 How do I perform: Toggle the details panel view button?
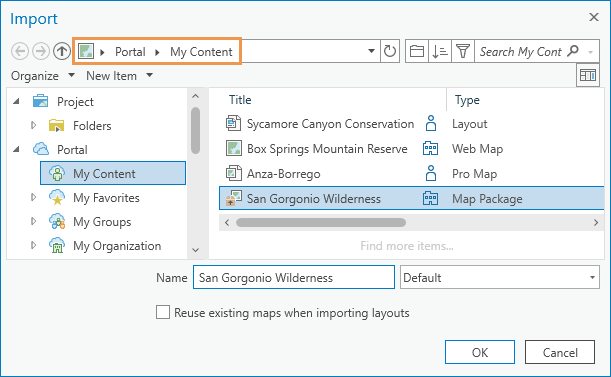tap(588, 75)
